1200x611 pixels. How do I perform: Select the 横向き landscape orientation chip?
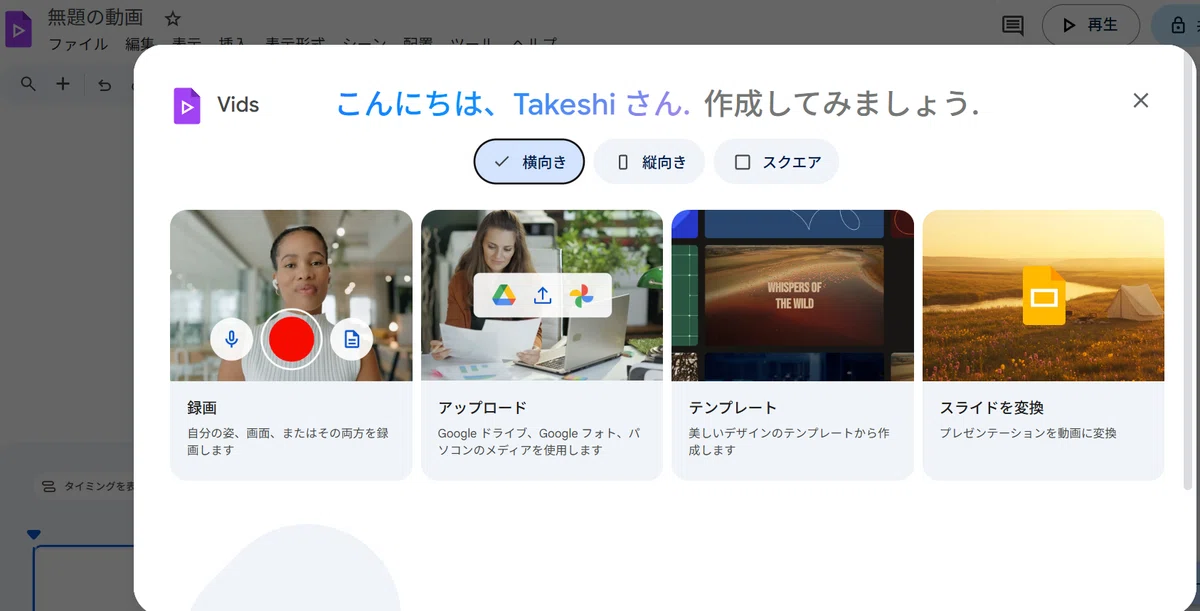(x=529, y=162)
